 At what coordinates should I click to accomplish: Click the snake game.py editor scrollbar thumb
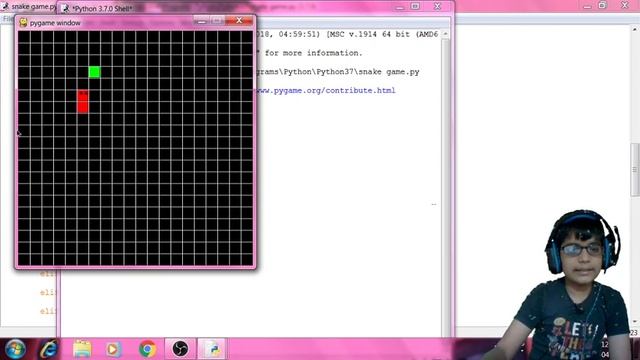pyautogui.click(x=635, y=169)
